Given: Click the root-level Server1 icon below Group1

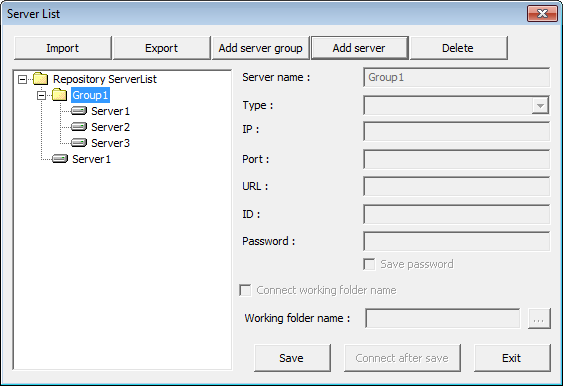Looking at the screenshot, I should coord(60,159).
